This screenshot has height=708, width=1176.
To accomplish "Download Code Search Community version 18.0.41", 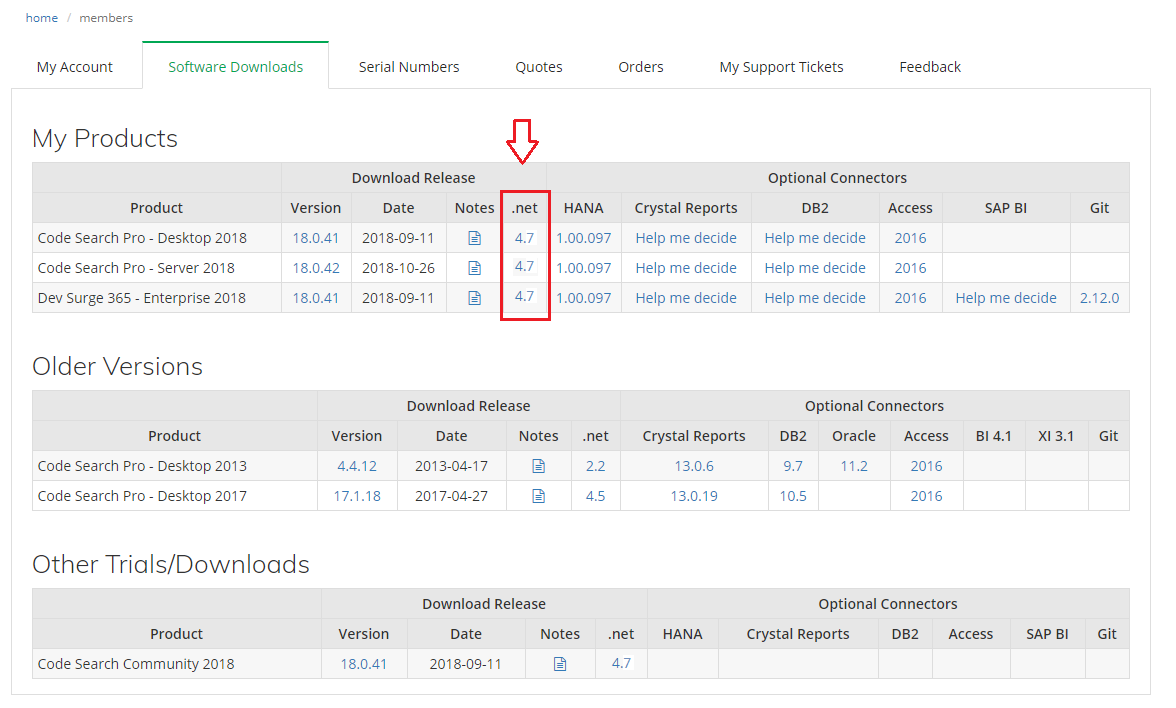I will point(364,664).
